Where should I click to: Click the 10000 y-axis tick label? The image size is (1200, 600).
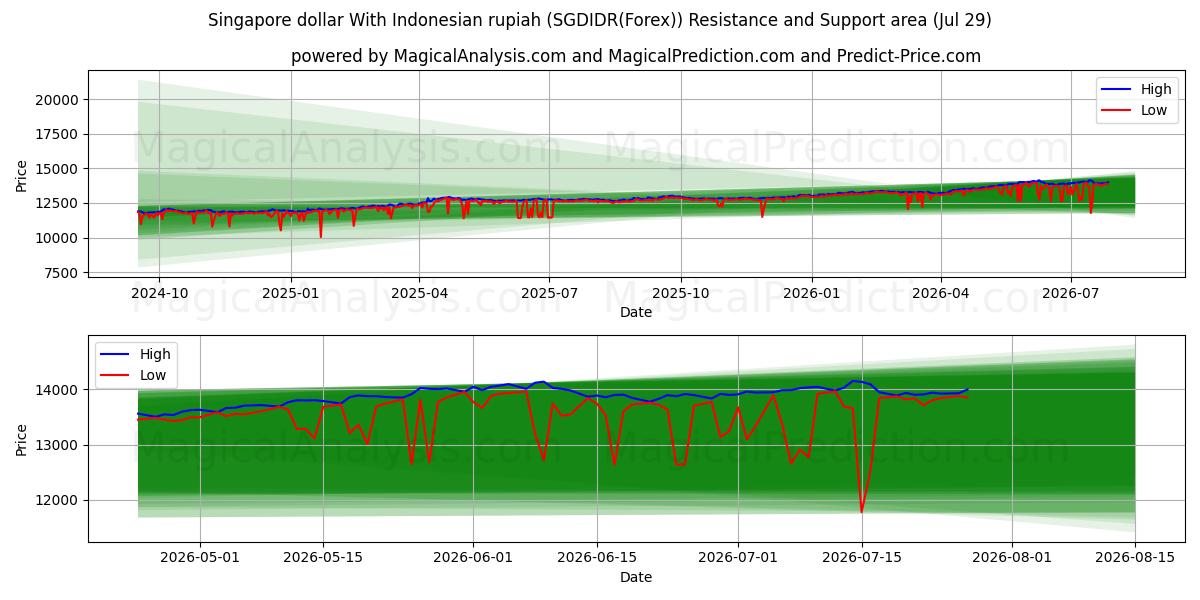tap(57, 238)
